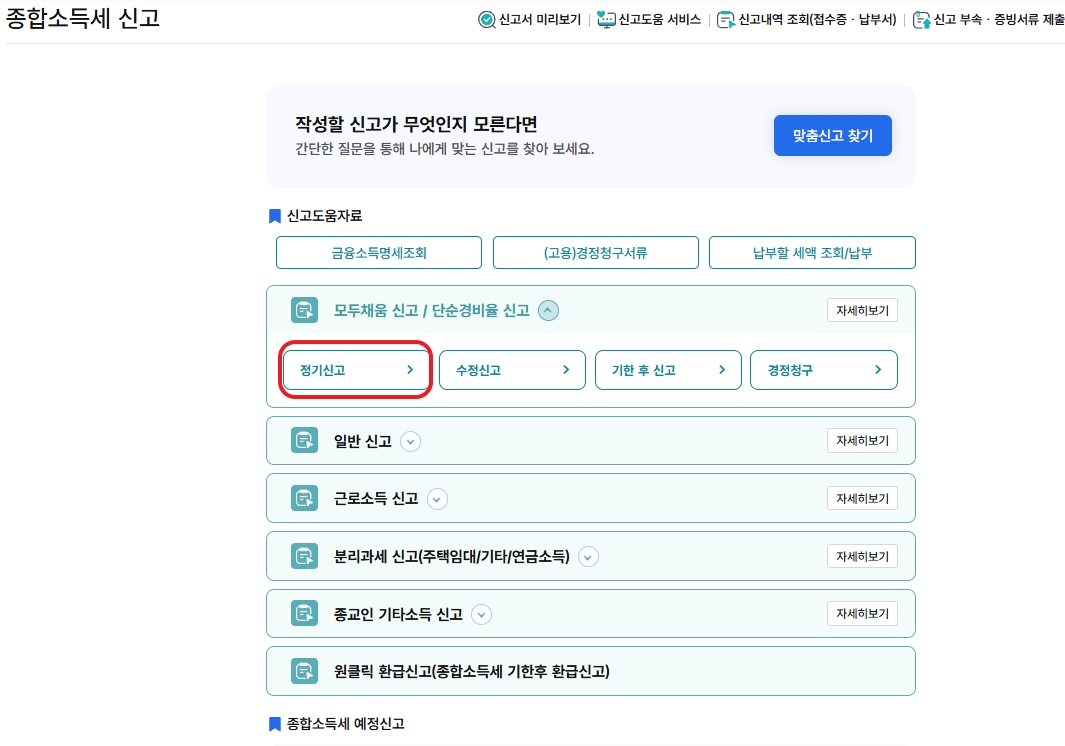The width and height of the screenshot is (1065, 746).
Task: Click the document icon beside 모두채움 신고 section
Action: (x=304, y=310)
